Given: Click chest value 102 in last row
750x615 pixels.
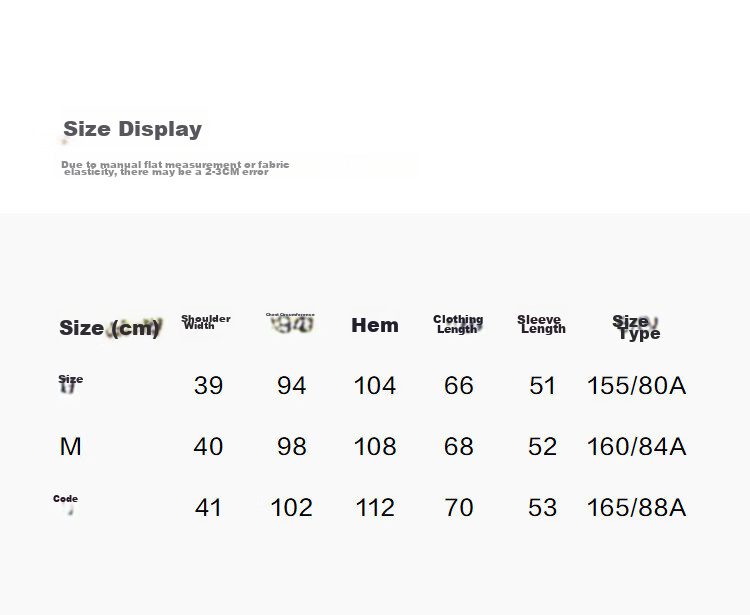Looking at the screenshot, I should (x=291, y=507).
